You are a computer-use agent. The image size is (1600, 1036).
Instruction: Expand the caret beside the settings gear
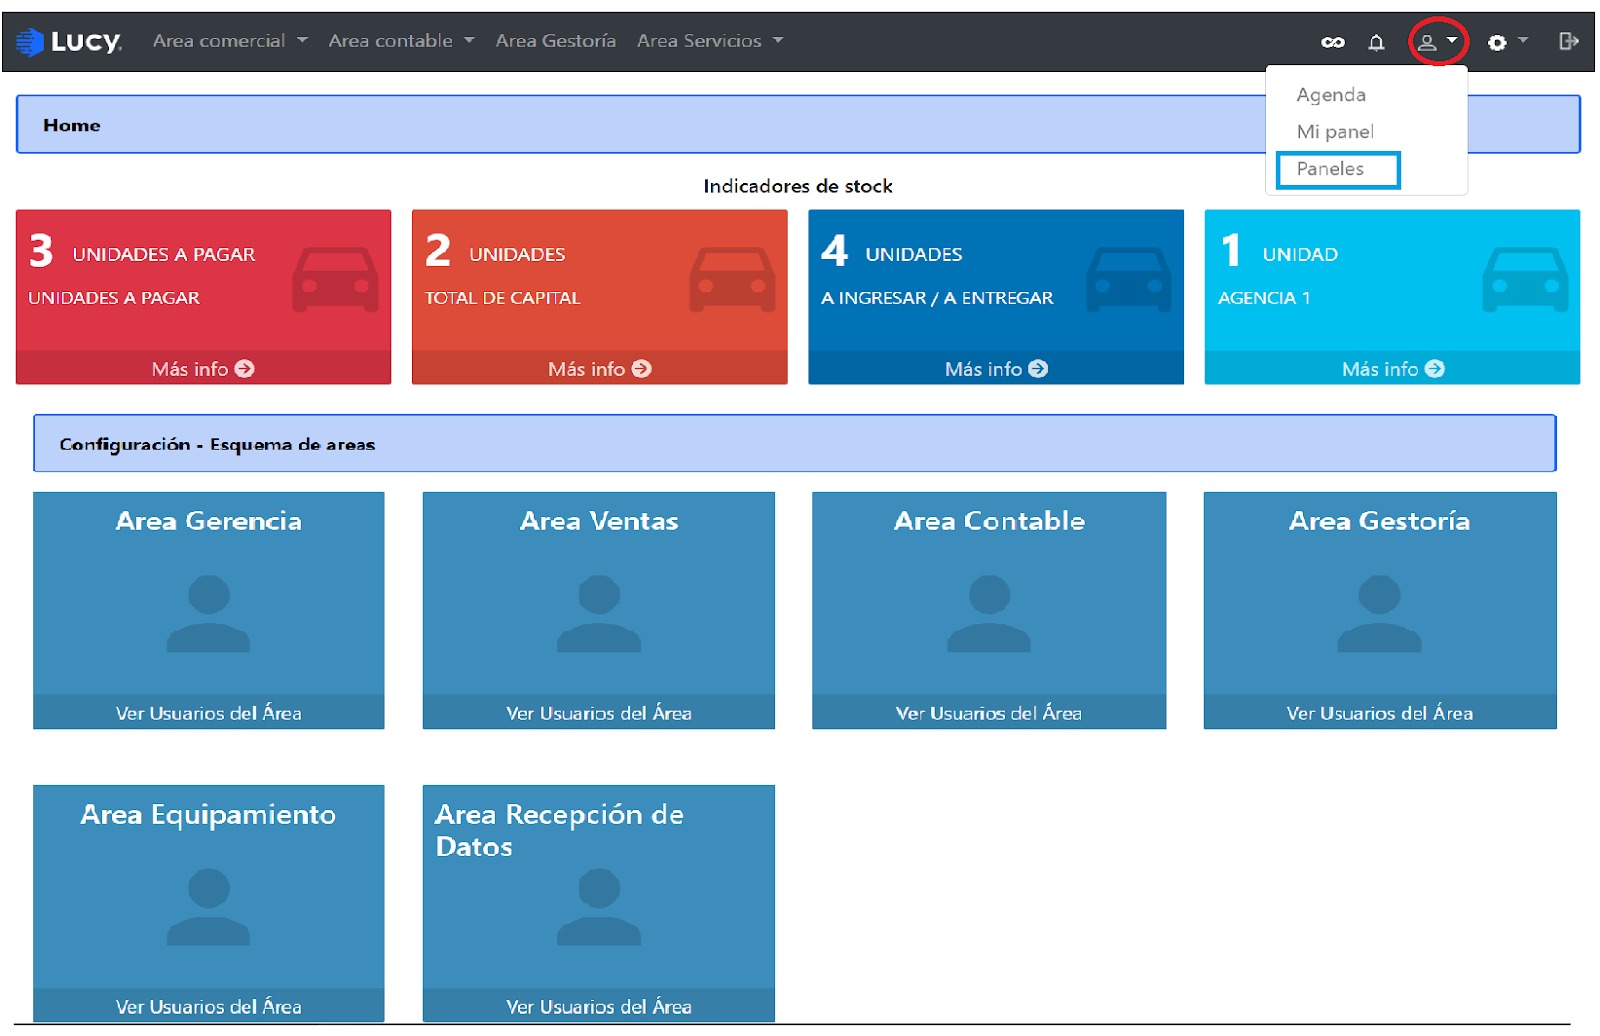[1523, 41]
